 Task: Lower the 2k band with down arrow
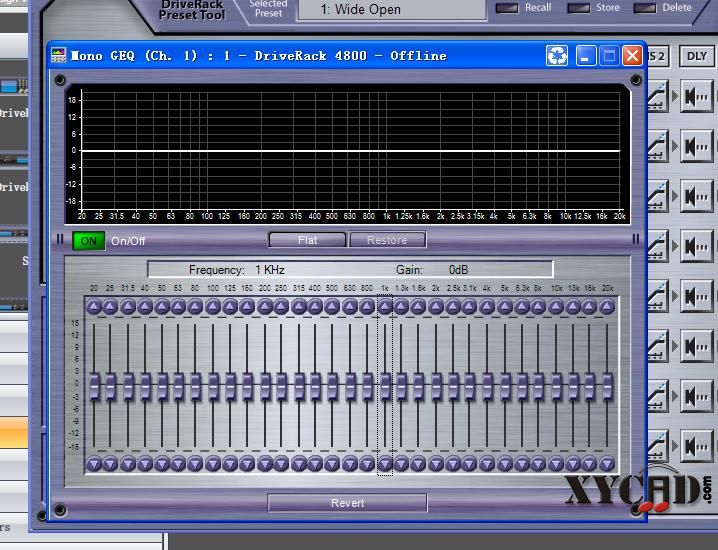pos(436,464)
